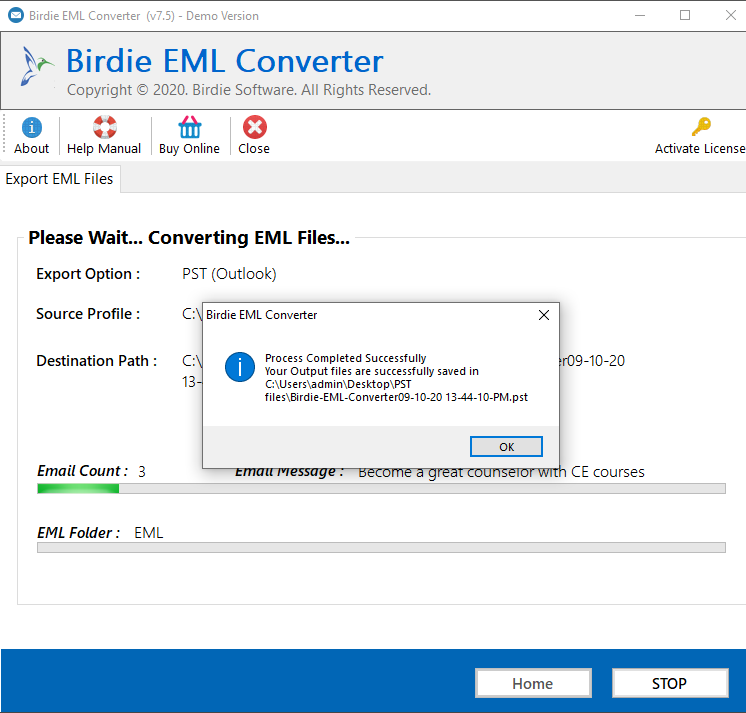Open the Help Manual lifebuoy icon

(x=105, y=127)
